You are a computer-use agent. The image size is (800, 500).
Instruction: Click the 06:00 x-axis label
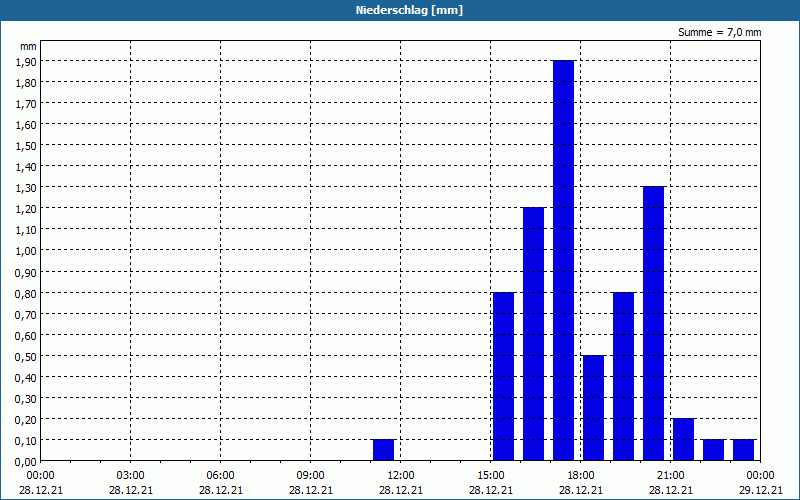(220, 476)
